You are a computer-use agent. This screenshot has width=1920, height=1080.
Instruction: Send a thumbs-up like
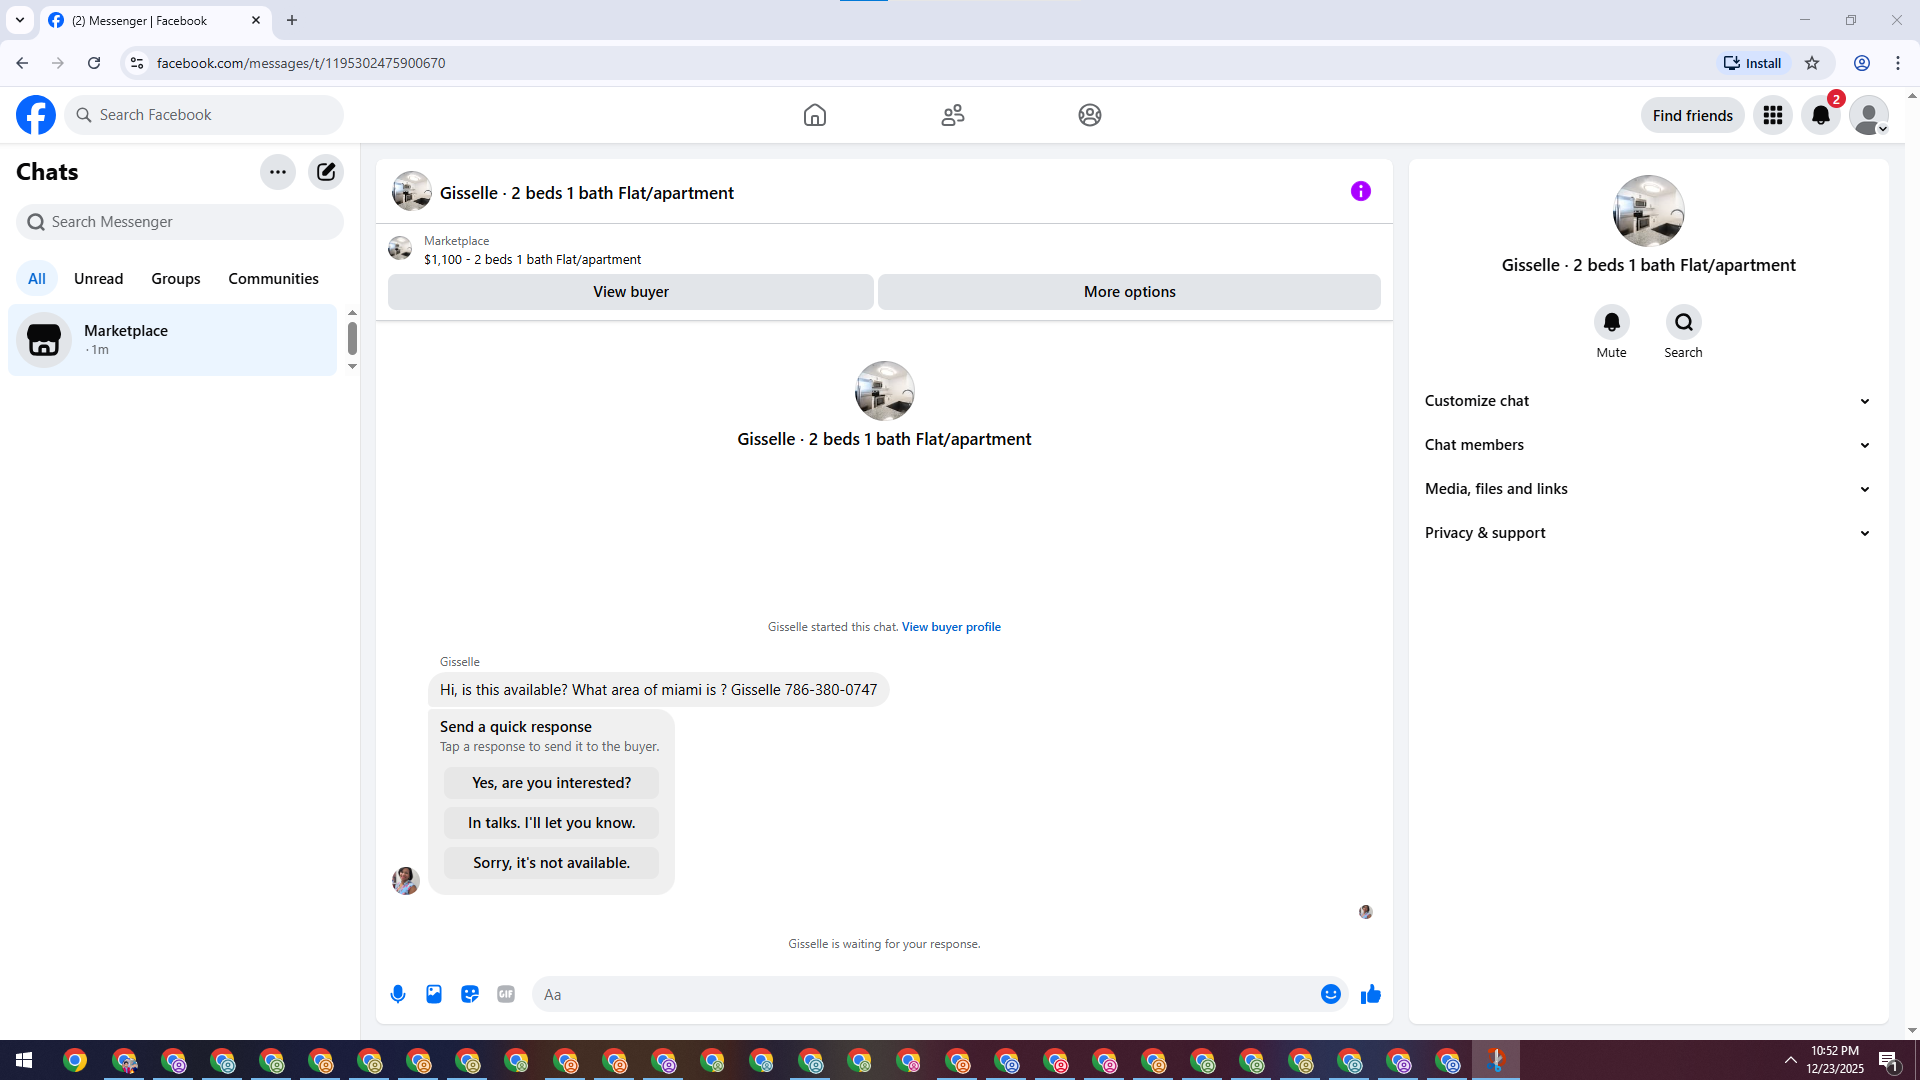click(1370, 994)
